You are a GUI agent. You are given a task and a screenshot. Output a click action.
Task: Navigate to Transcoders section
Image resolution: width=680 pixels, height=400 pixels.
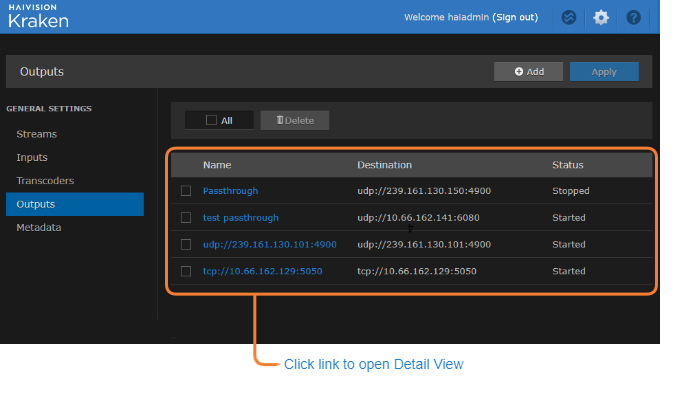45,181
